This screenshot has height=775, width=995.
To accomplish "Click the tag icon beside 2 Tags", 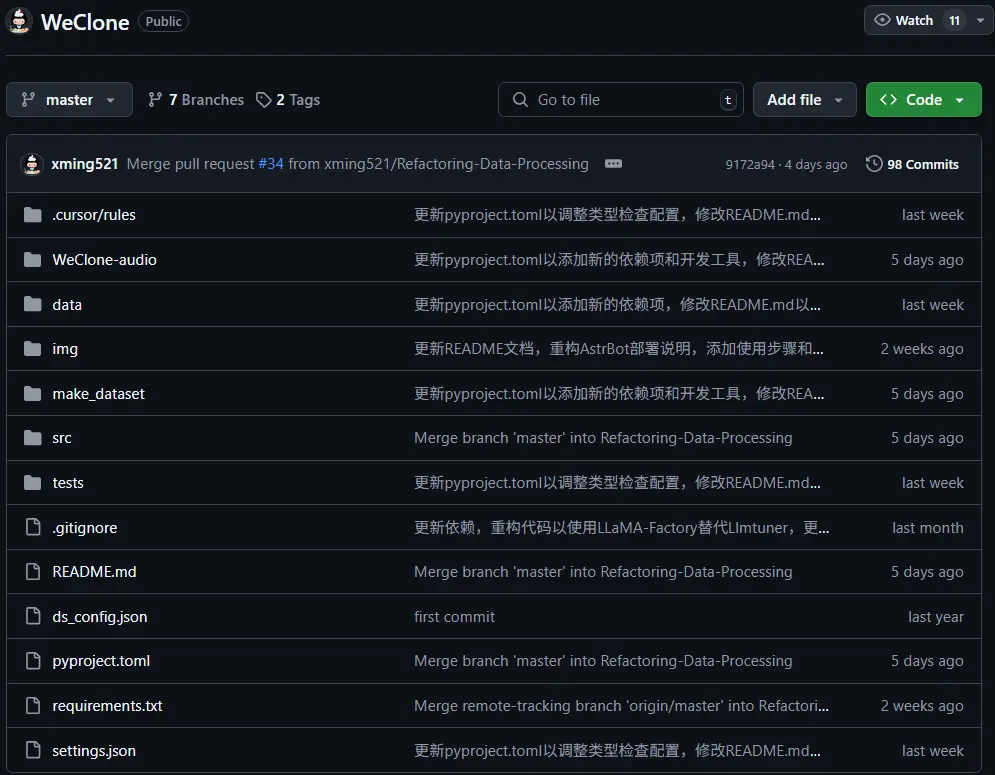I will tap(264, 100).
